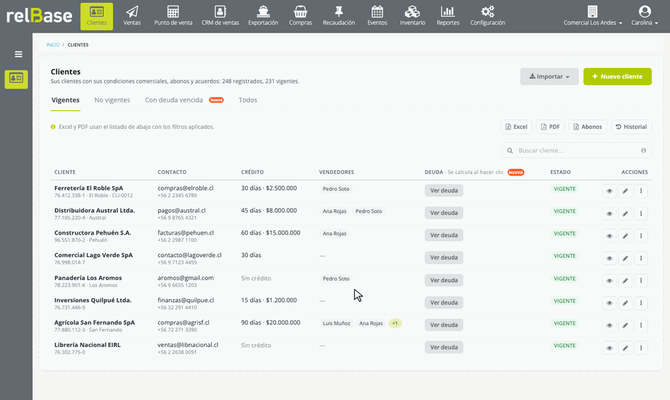Click the INICIO breadcrumb link
The width and height of the screenshot is (670, 400).
point(53,45)
